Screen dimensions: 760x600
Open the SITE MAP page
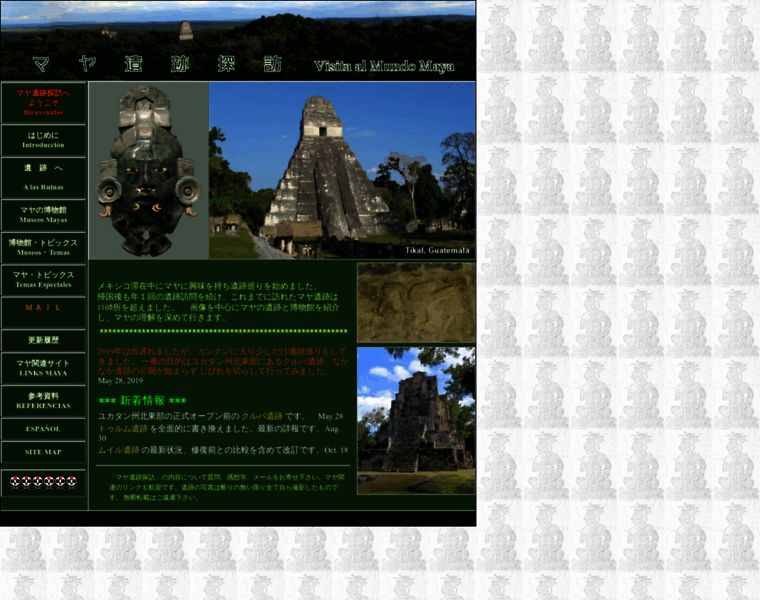pyautogui.click(x=43, y=452)
